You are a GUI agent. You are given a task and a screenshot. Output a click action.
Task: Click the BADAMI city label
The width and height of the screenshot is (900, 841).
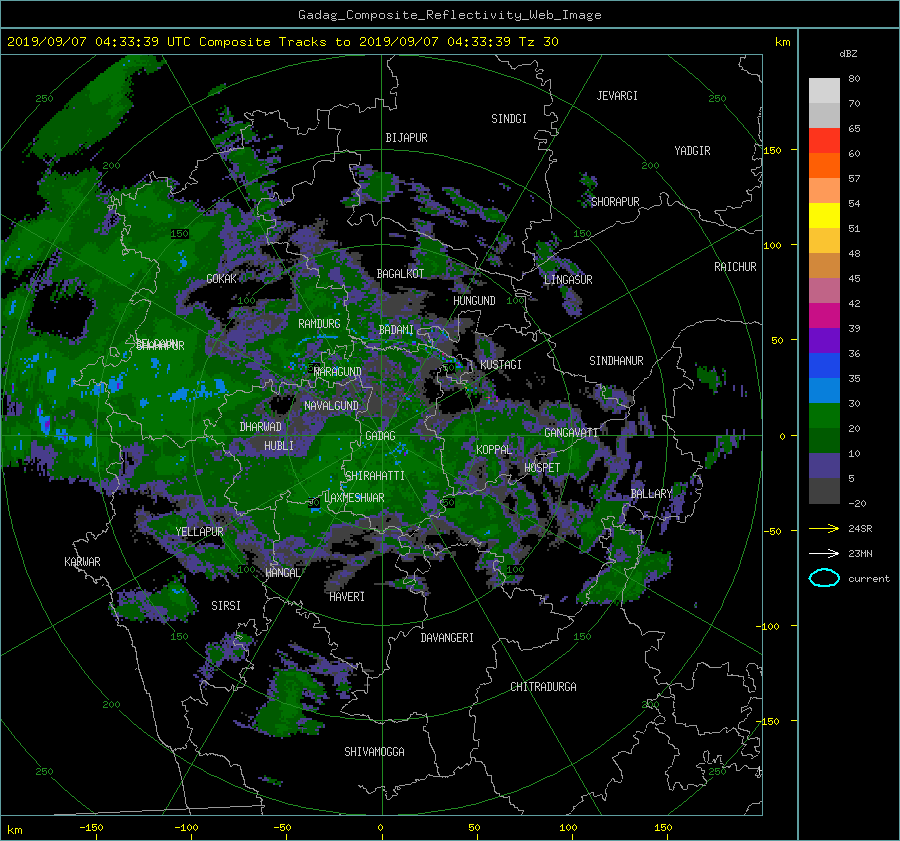coord(396,330)
